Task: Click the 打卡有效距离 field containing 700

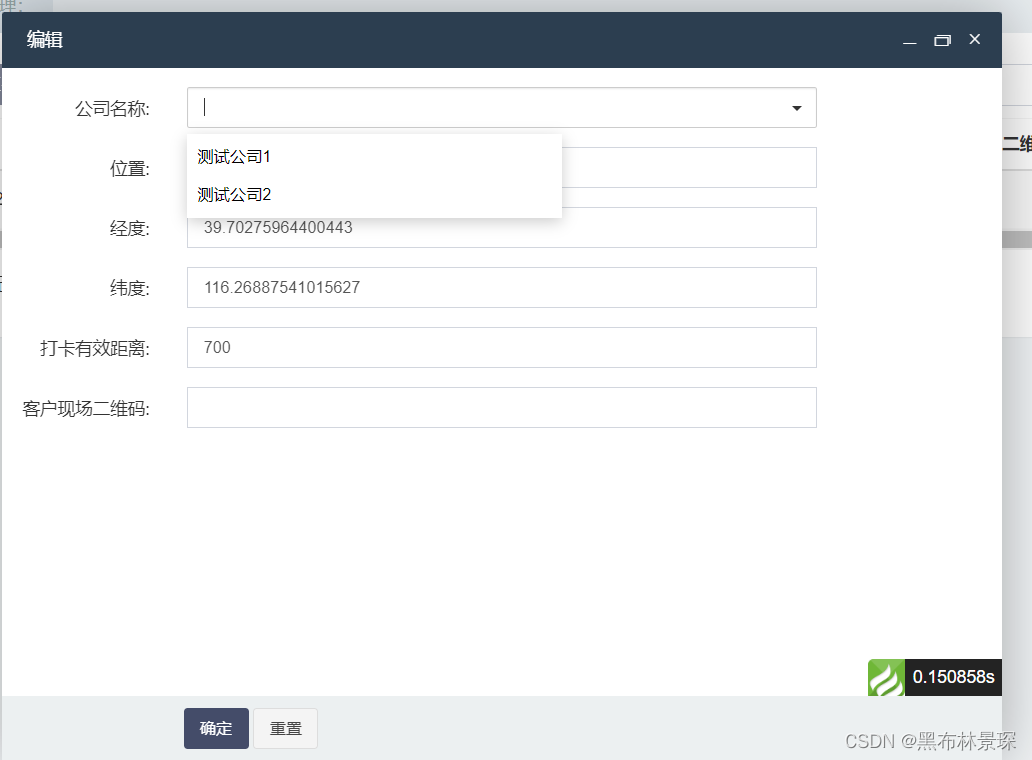Action: pos(500,347)
